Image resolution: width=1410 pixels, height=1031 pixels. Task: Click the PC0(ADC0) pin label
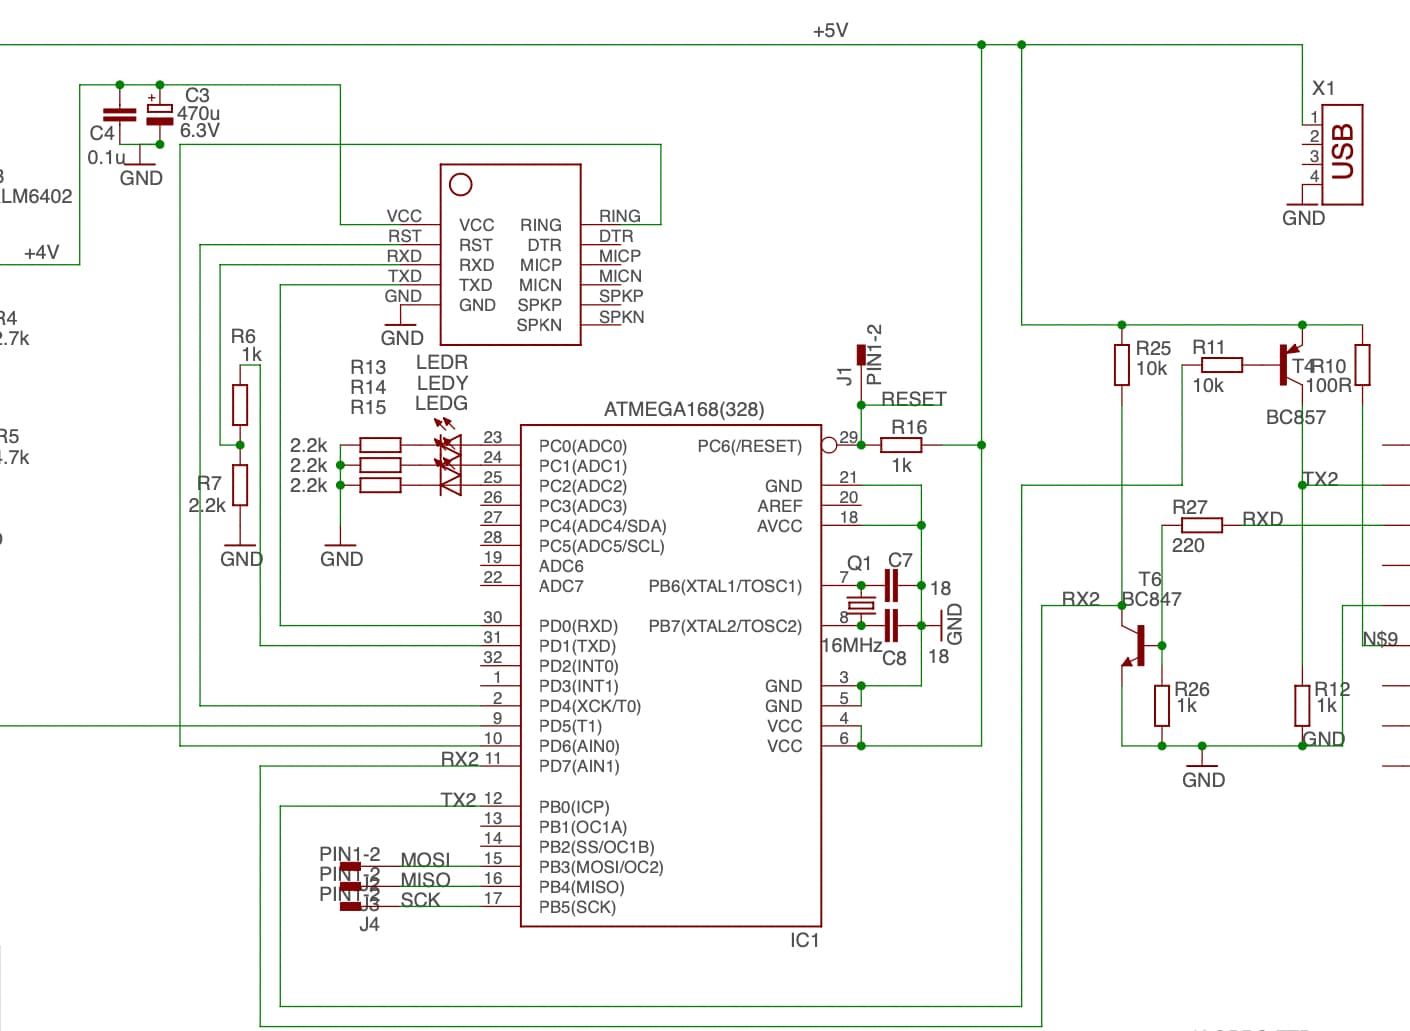583,446
